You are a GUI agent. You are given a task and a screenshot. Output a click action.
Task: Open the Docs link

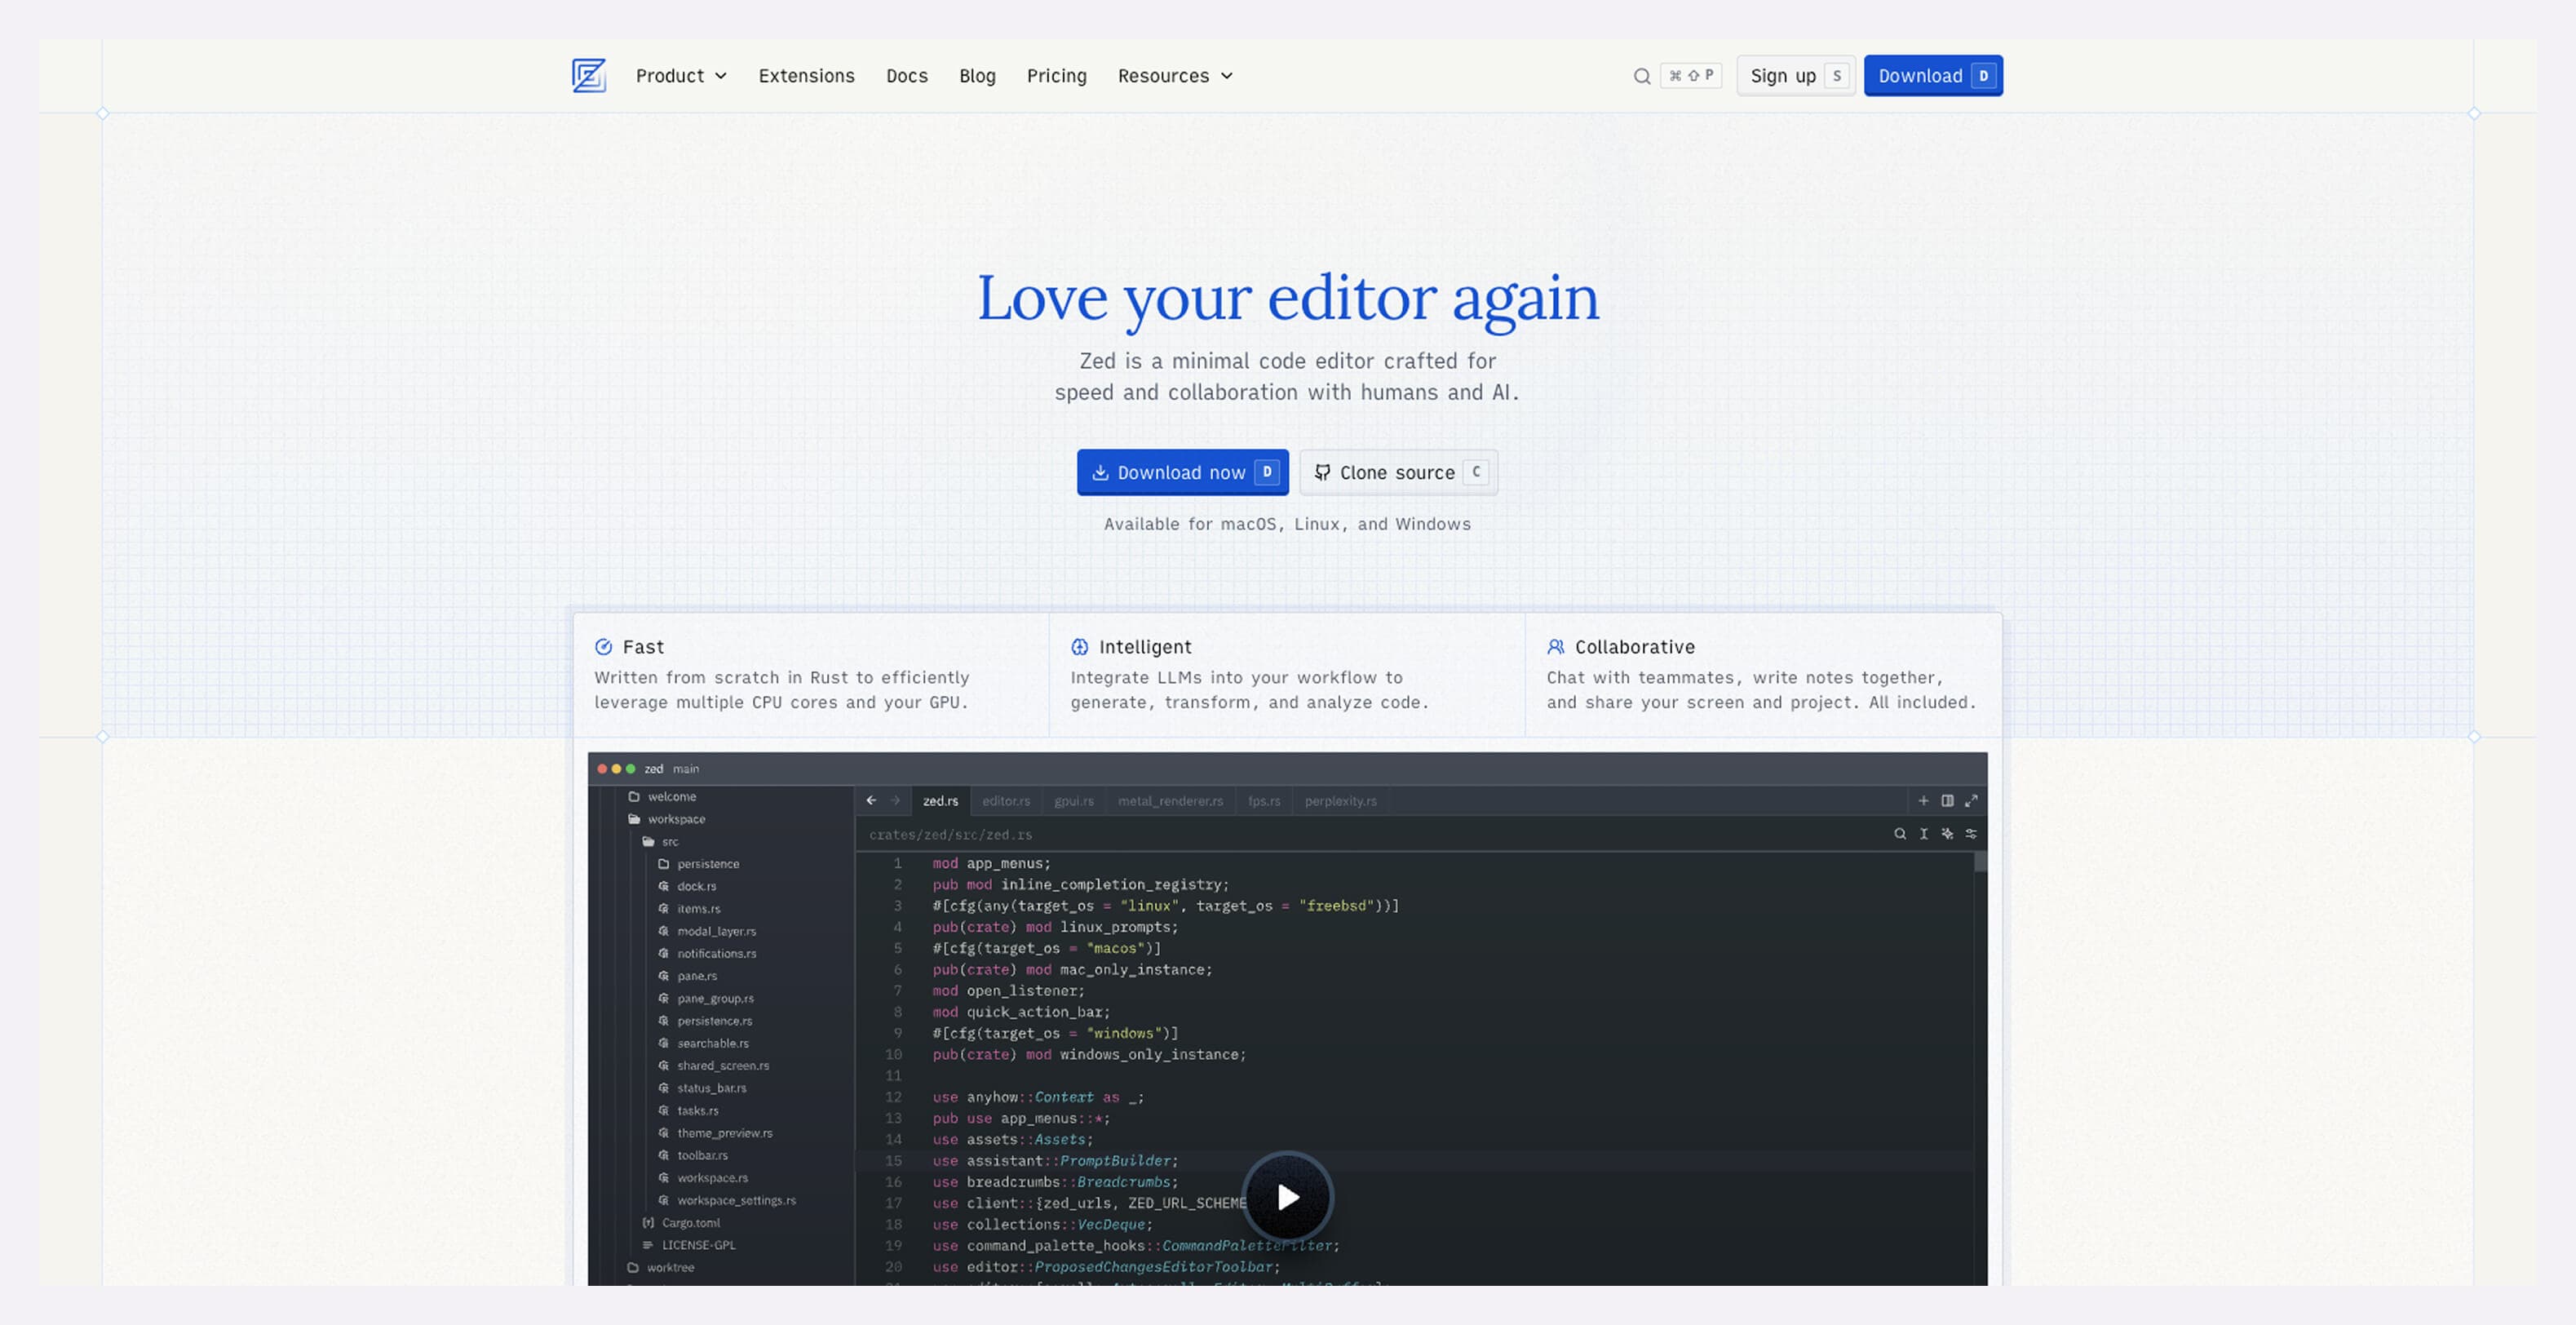click(x=906, y=76)
